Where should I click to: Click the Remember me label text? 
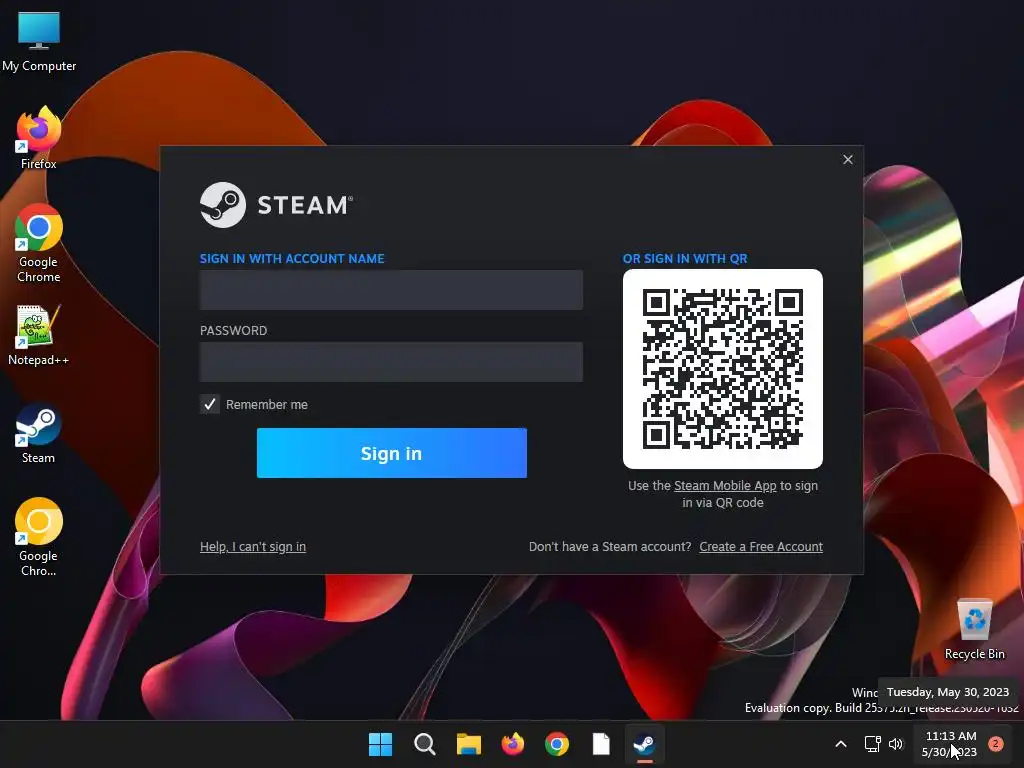pyautogui.click(x=266, y=405)
